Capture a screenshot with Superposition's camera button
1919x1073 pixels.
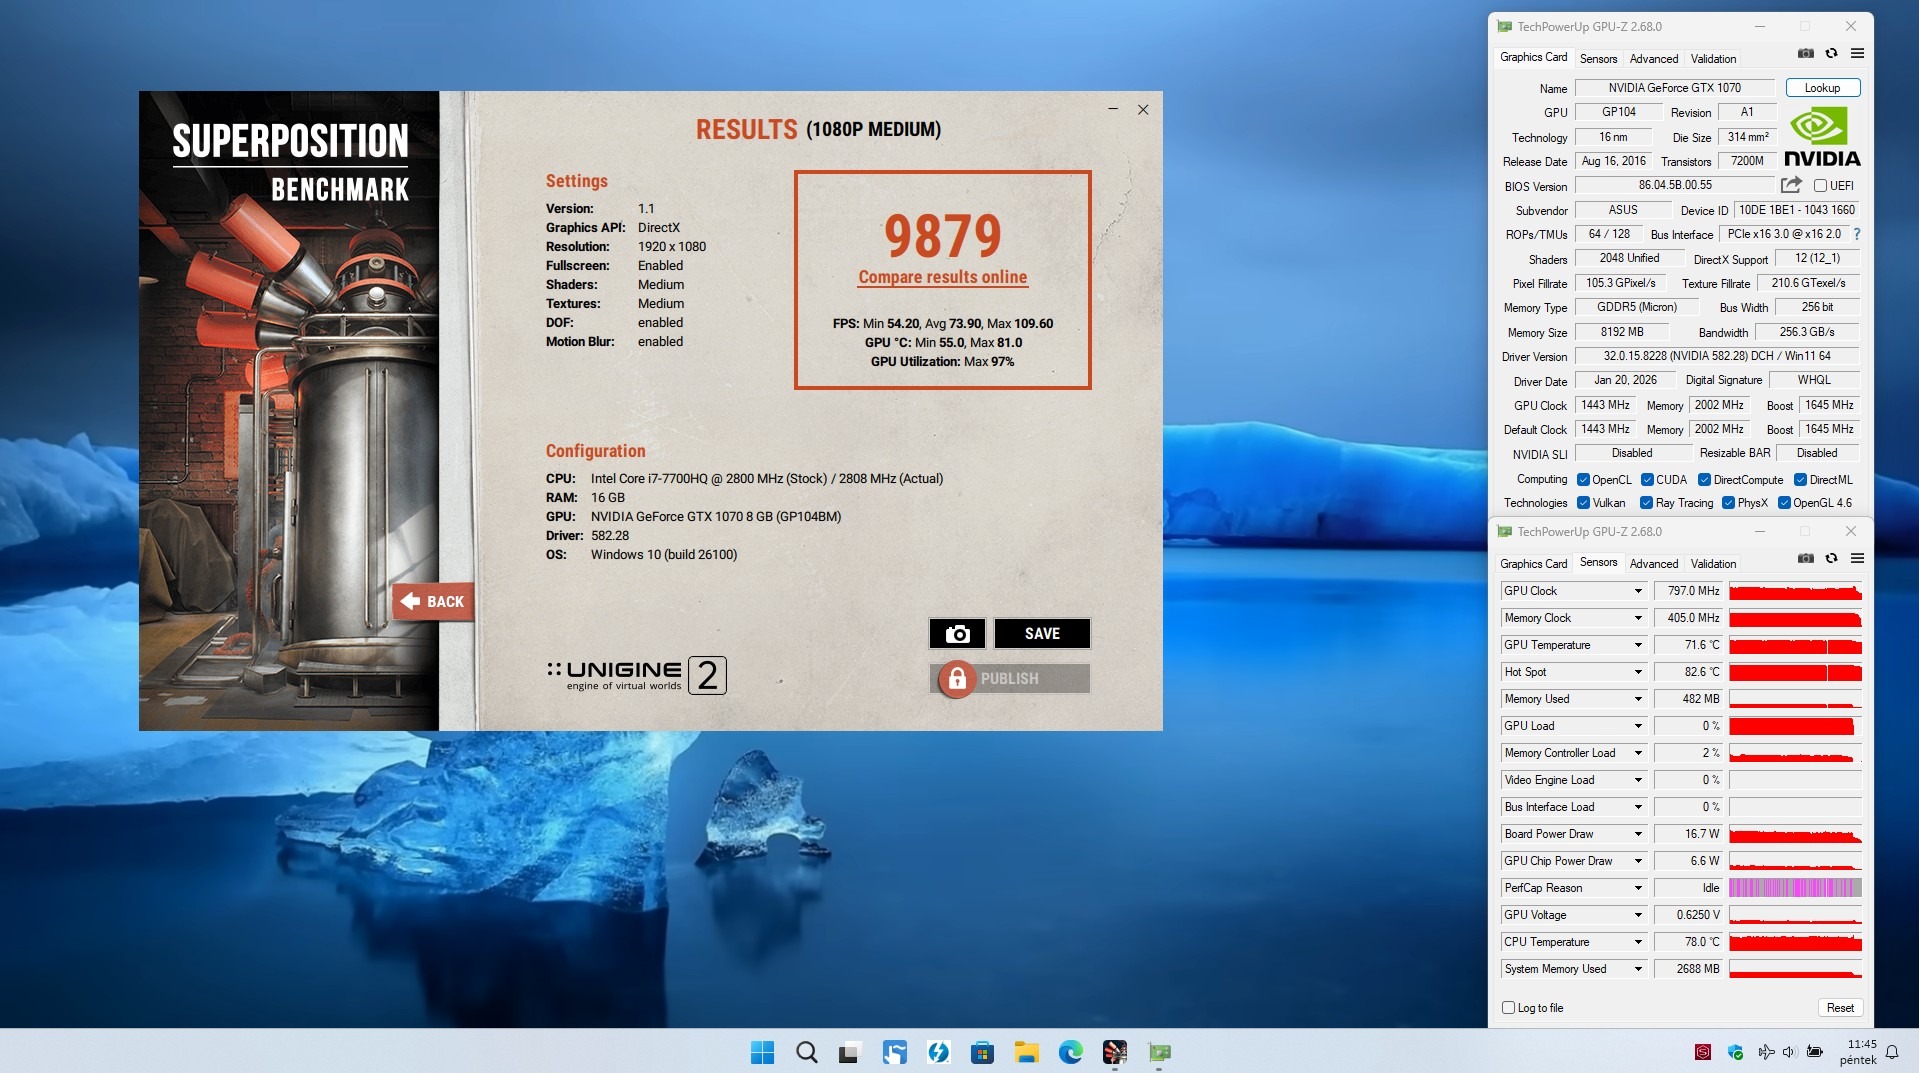point(957,633)
